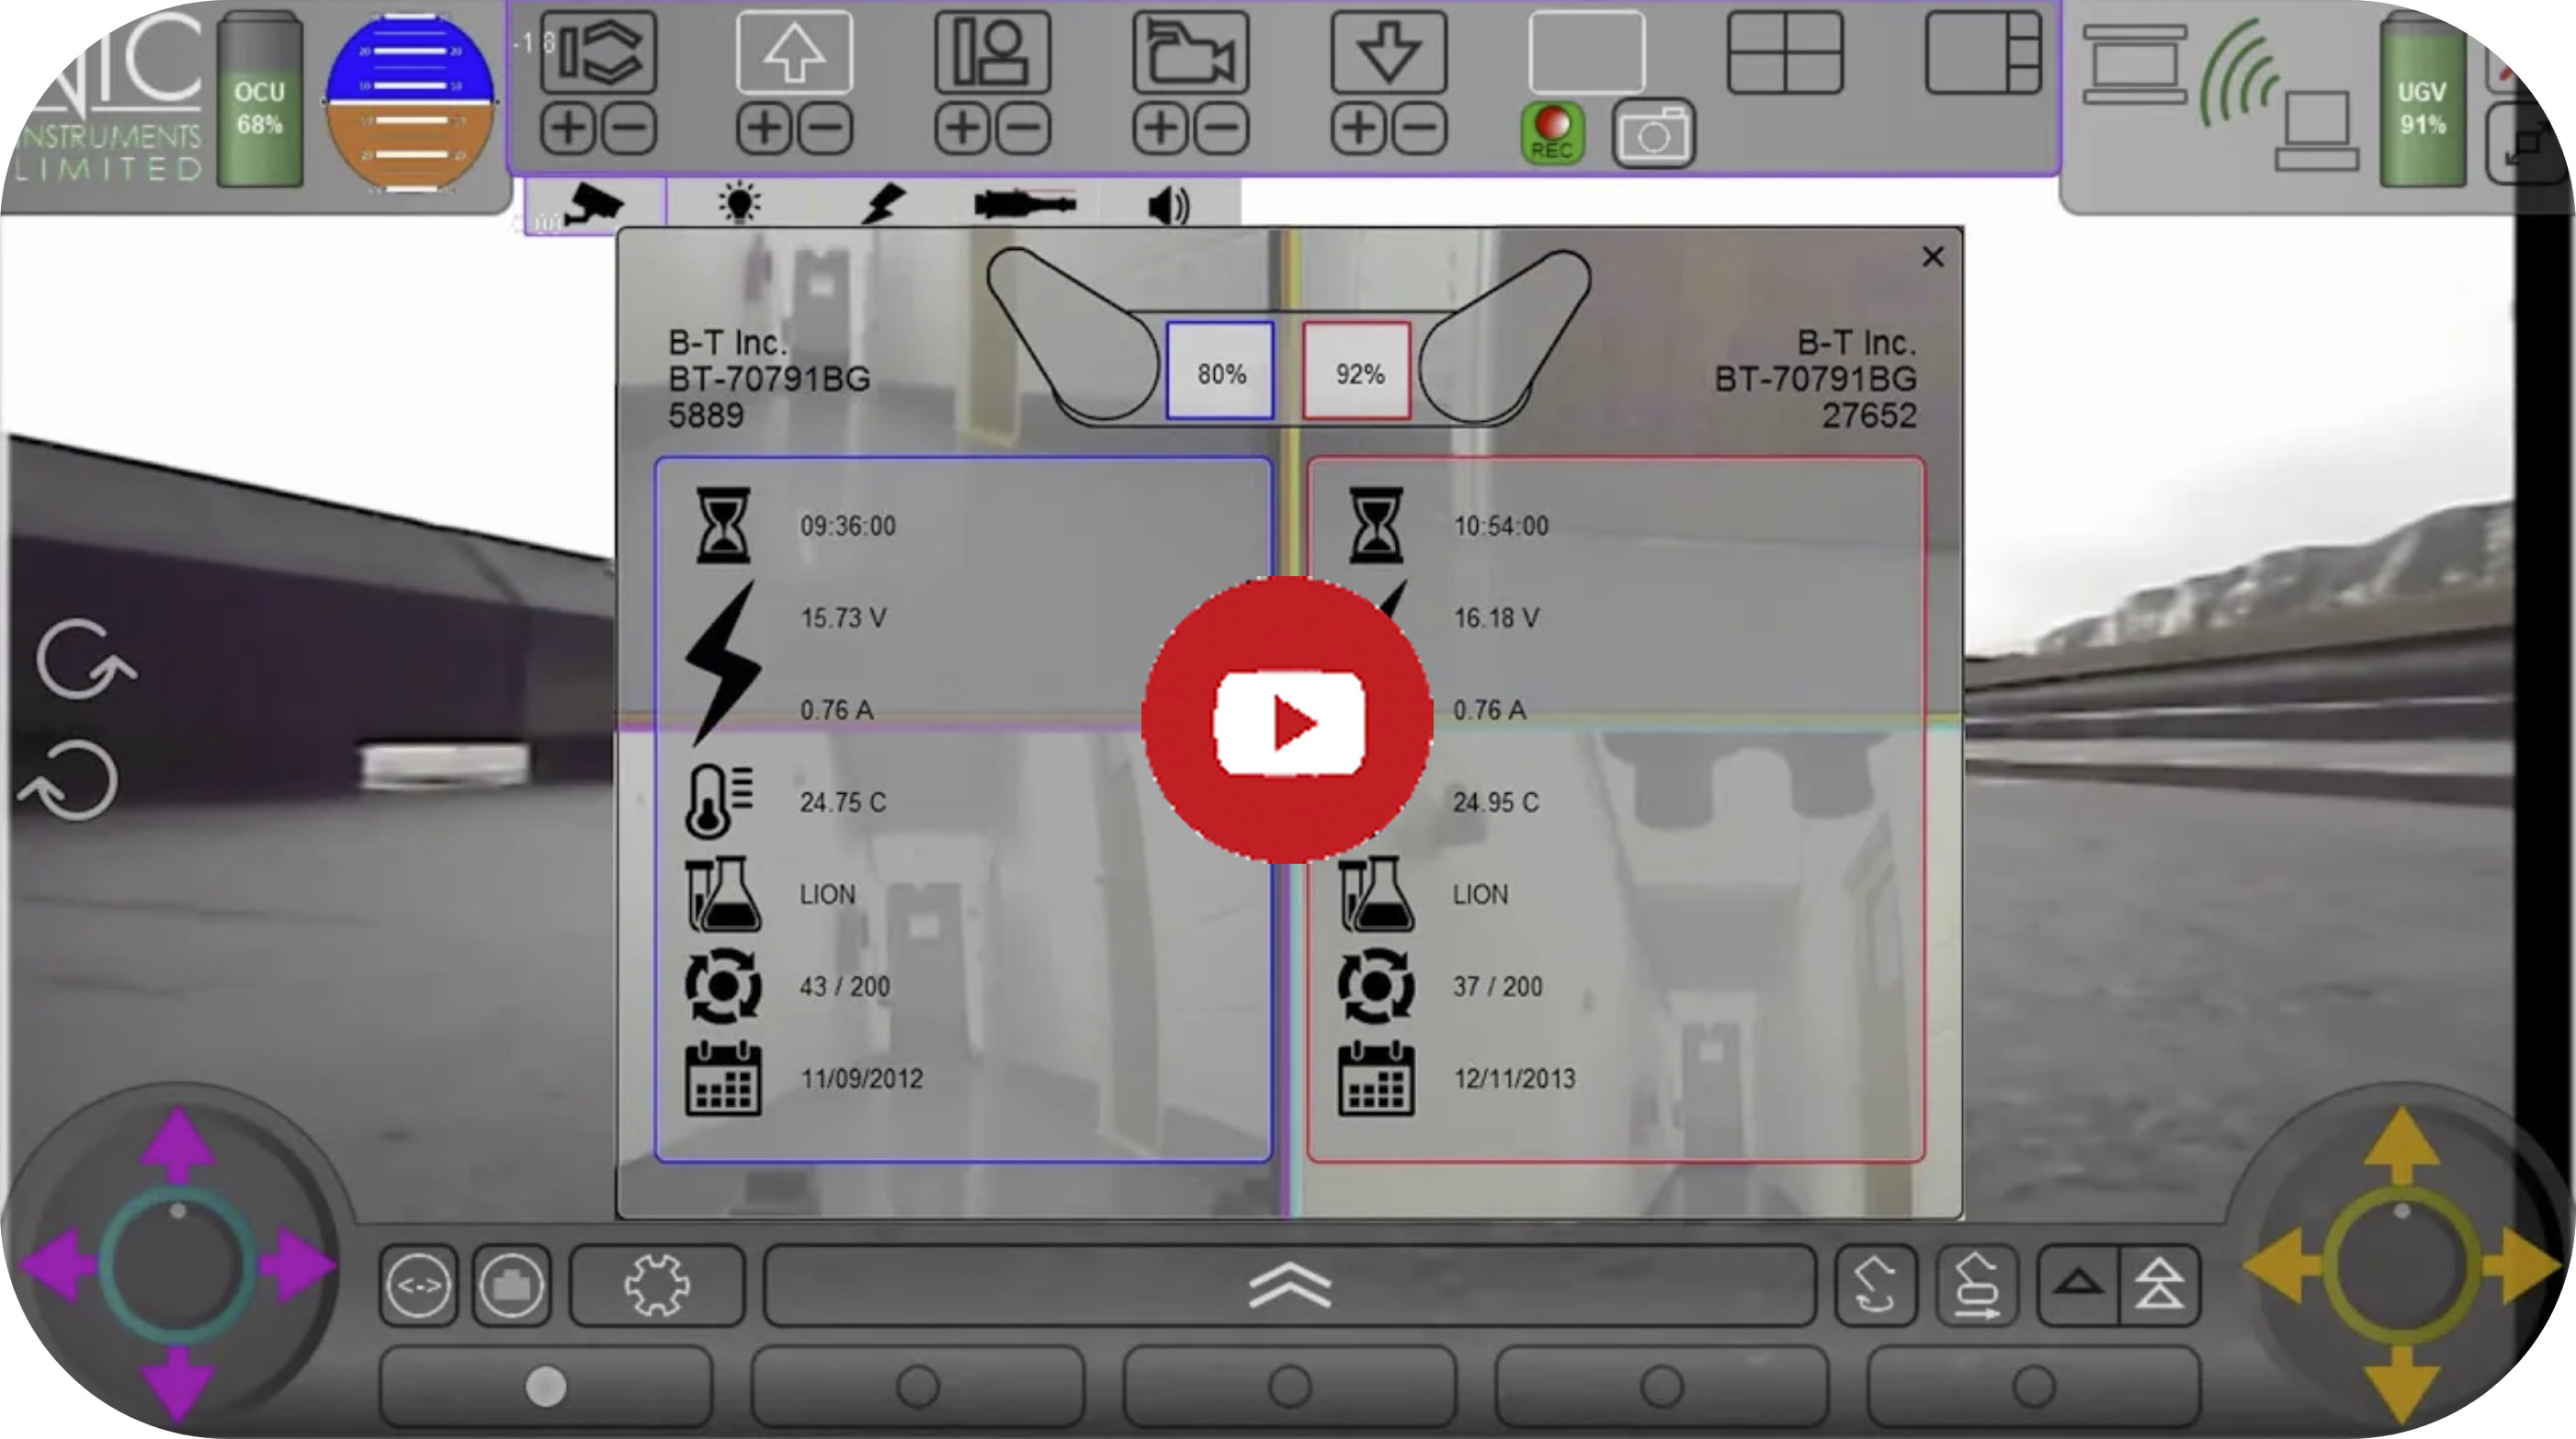Expand the bottom panel with double chevron
Image resolution: width=2576 pixels, height=1439 pixels.
click(x=1290, y=1285)
